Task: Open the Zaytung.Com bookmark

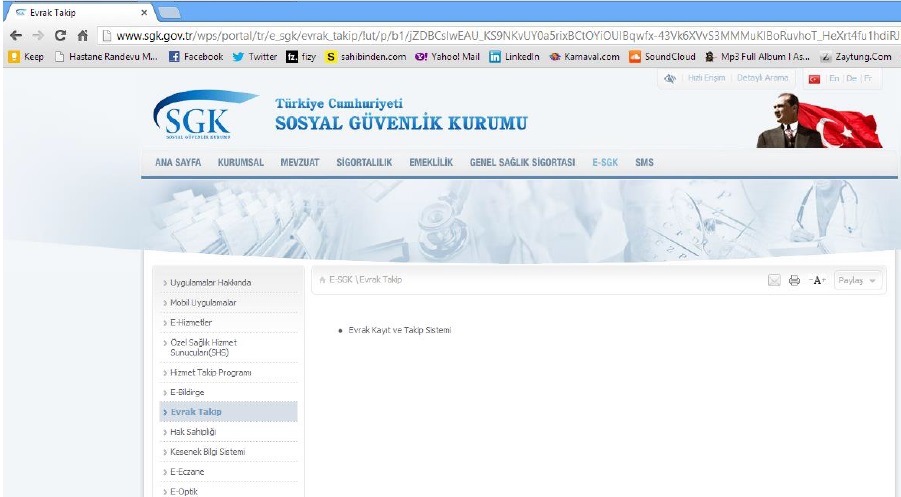Action: (x=856, y=56)
